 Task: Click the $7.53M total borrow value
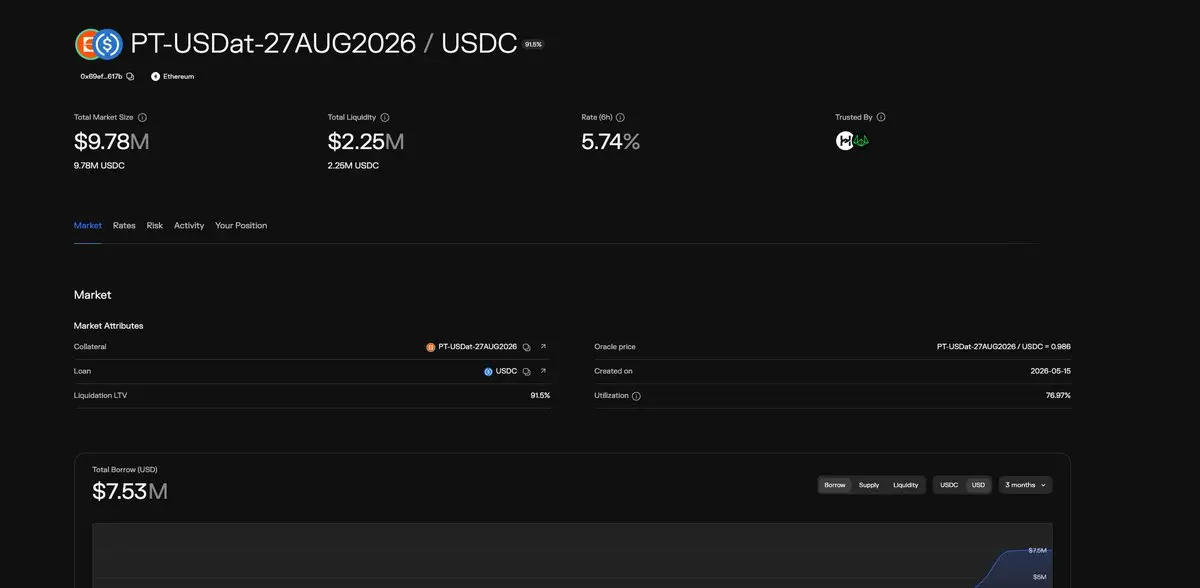130,491
